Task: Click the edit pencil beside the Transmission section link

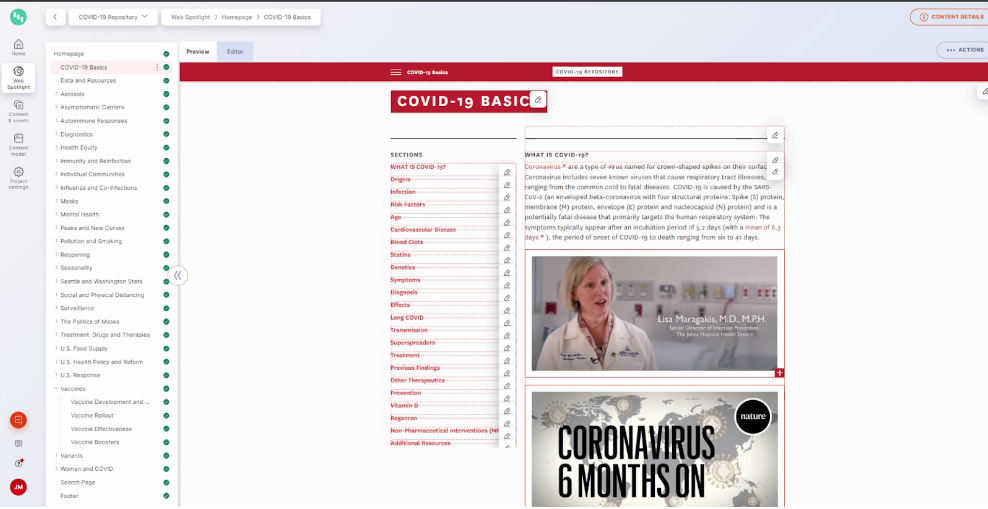Action: click(507, 336)
